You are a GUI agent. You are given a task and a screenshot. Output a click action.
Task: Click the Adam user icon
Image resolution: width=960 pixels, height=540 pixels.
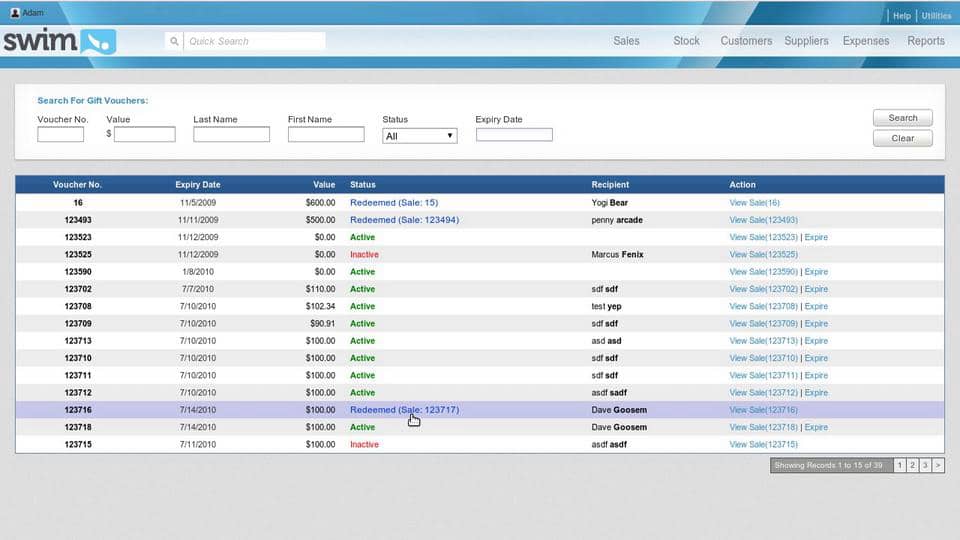pyautogui.click(x=15, y=12)
